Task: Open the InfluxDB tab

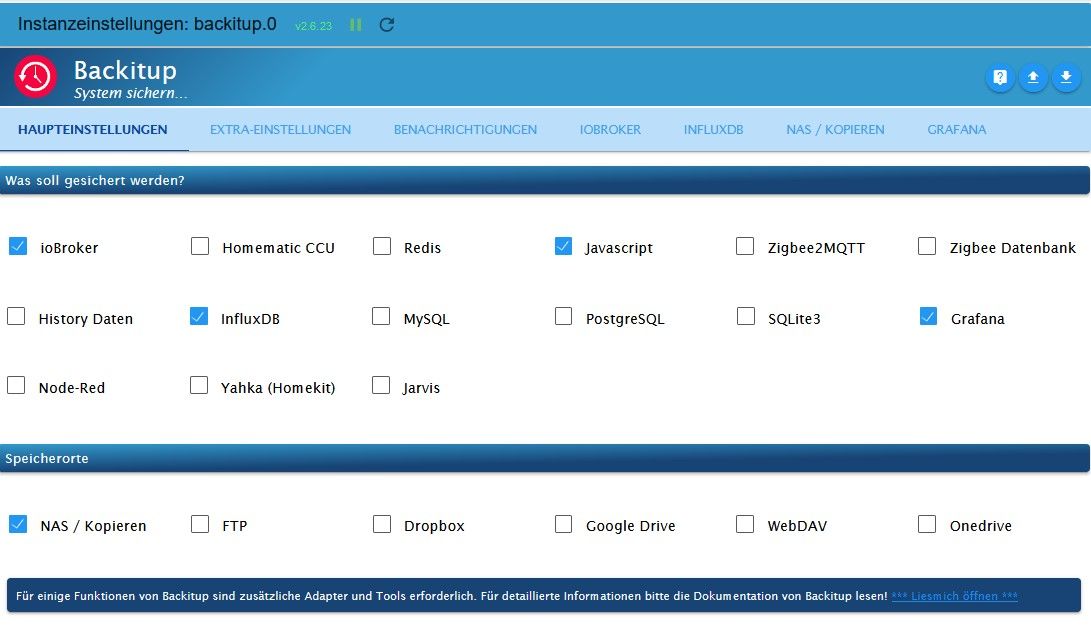Action: pyautogui.click(x=713, y=129)
